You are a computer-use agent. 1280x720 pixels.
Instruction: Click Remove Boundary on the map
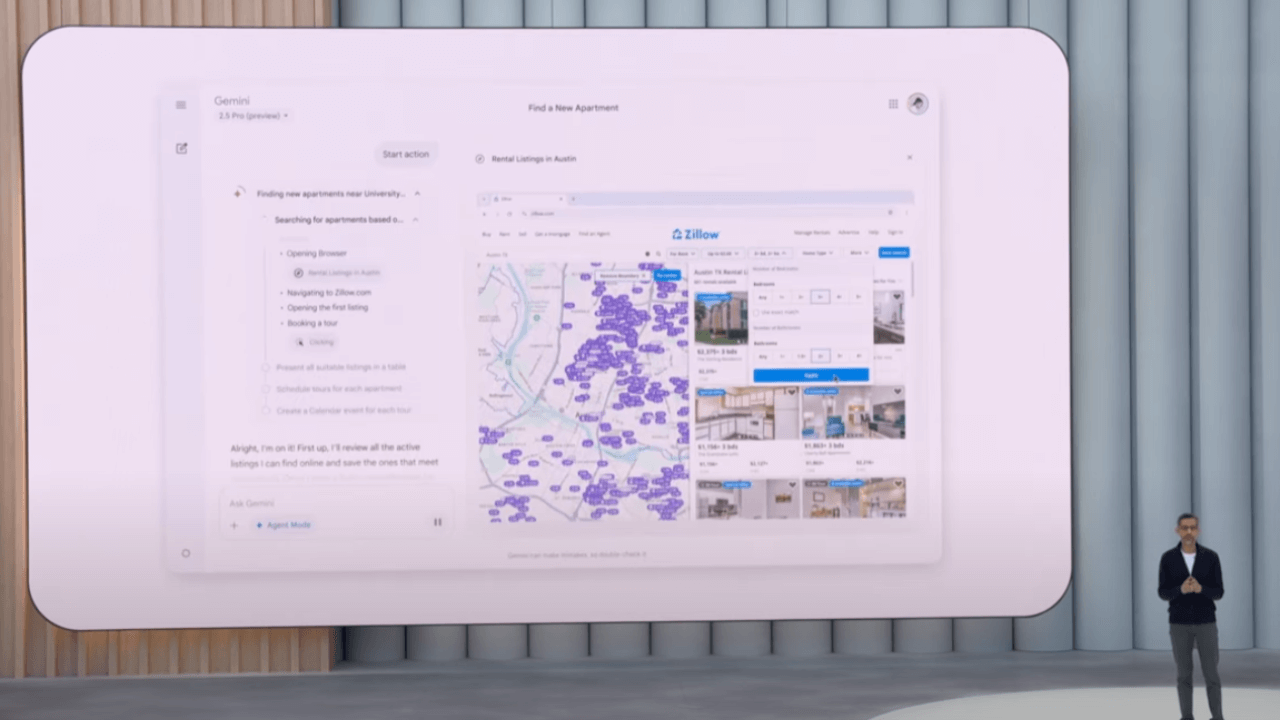[x=622, y=276]
